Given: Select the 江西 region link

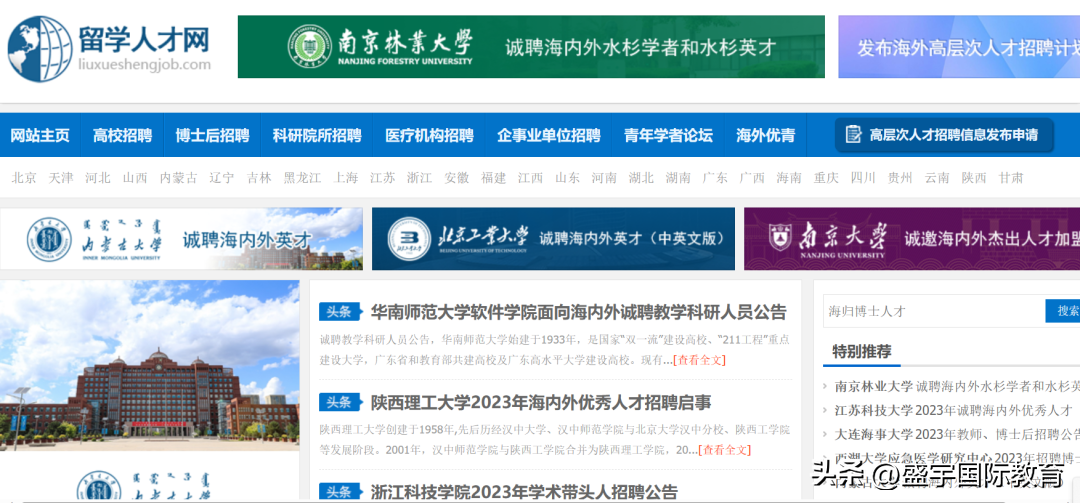Looking at the screenshot, I should pos(530,178).
